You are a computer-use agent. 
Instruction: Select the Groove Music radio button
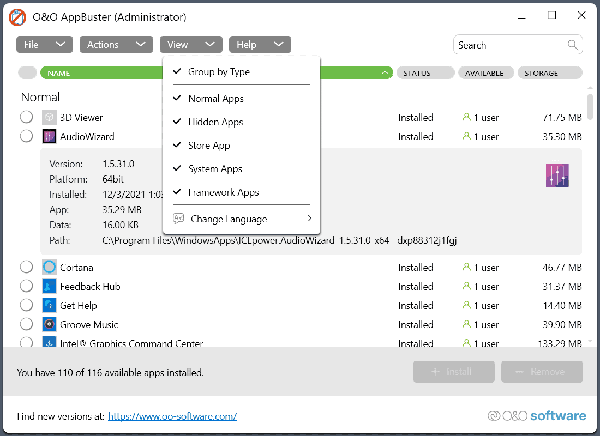click(x=26, y=324)
